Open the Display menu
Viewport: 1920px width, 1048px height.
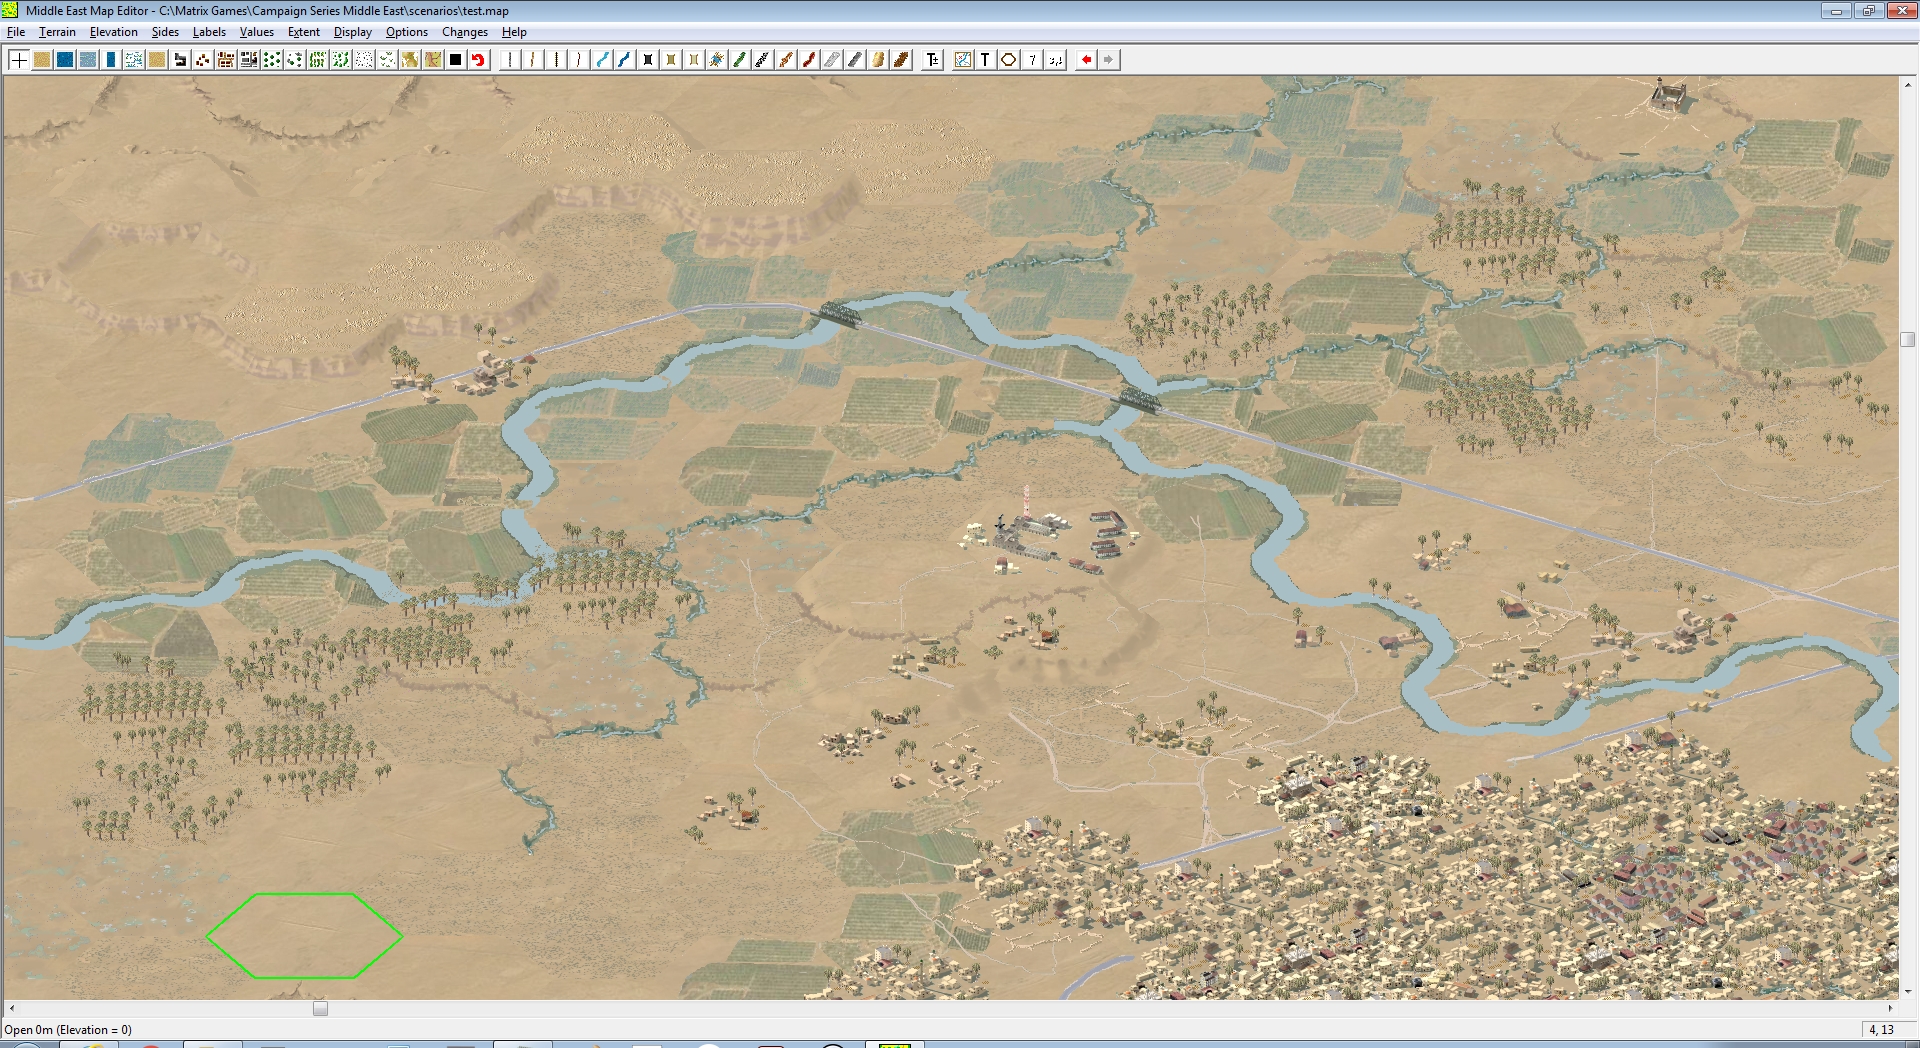[353, 32]
